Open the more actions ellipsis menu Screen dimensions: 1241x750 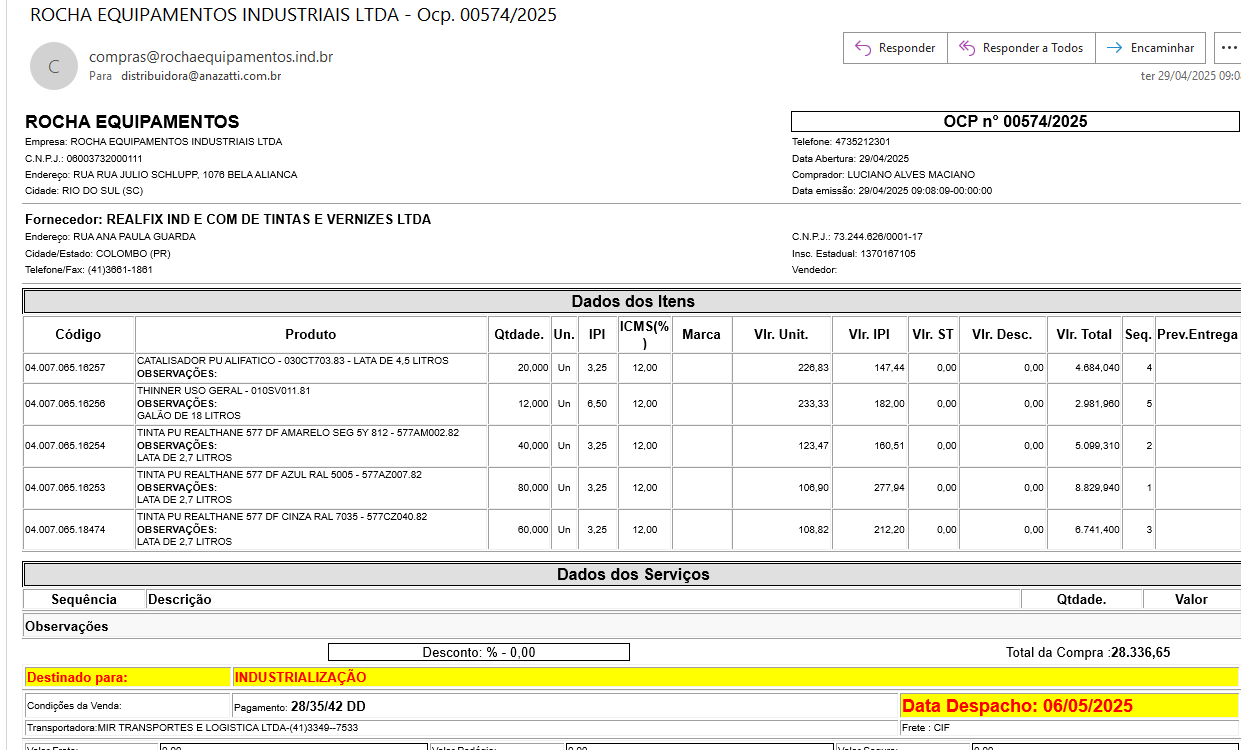click(1228, 48)
